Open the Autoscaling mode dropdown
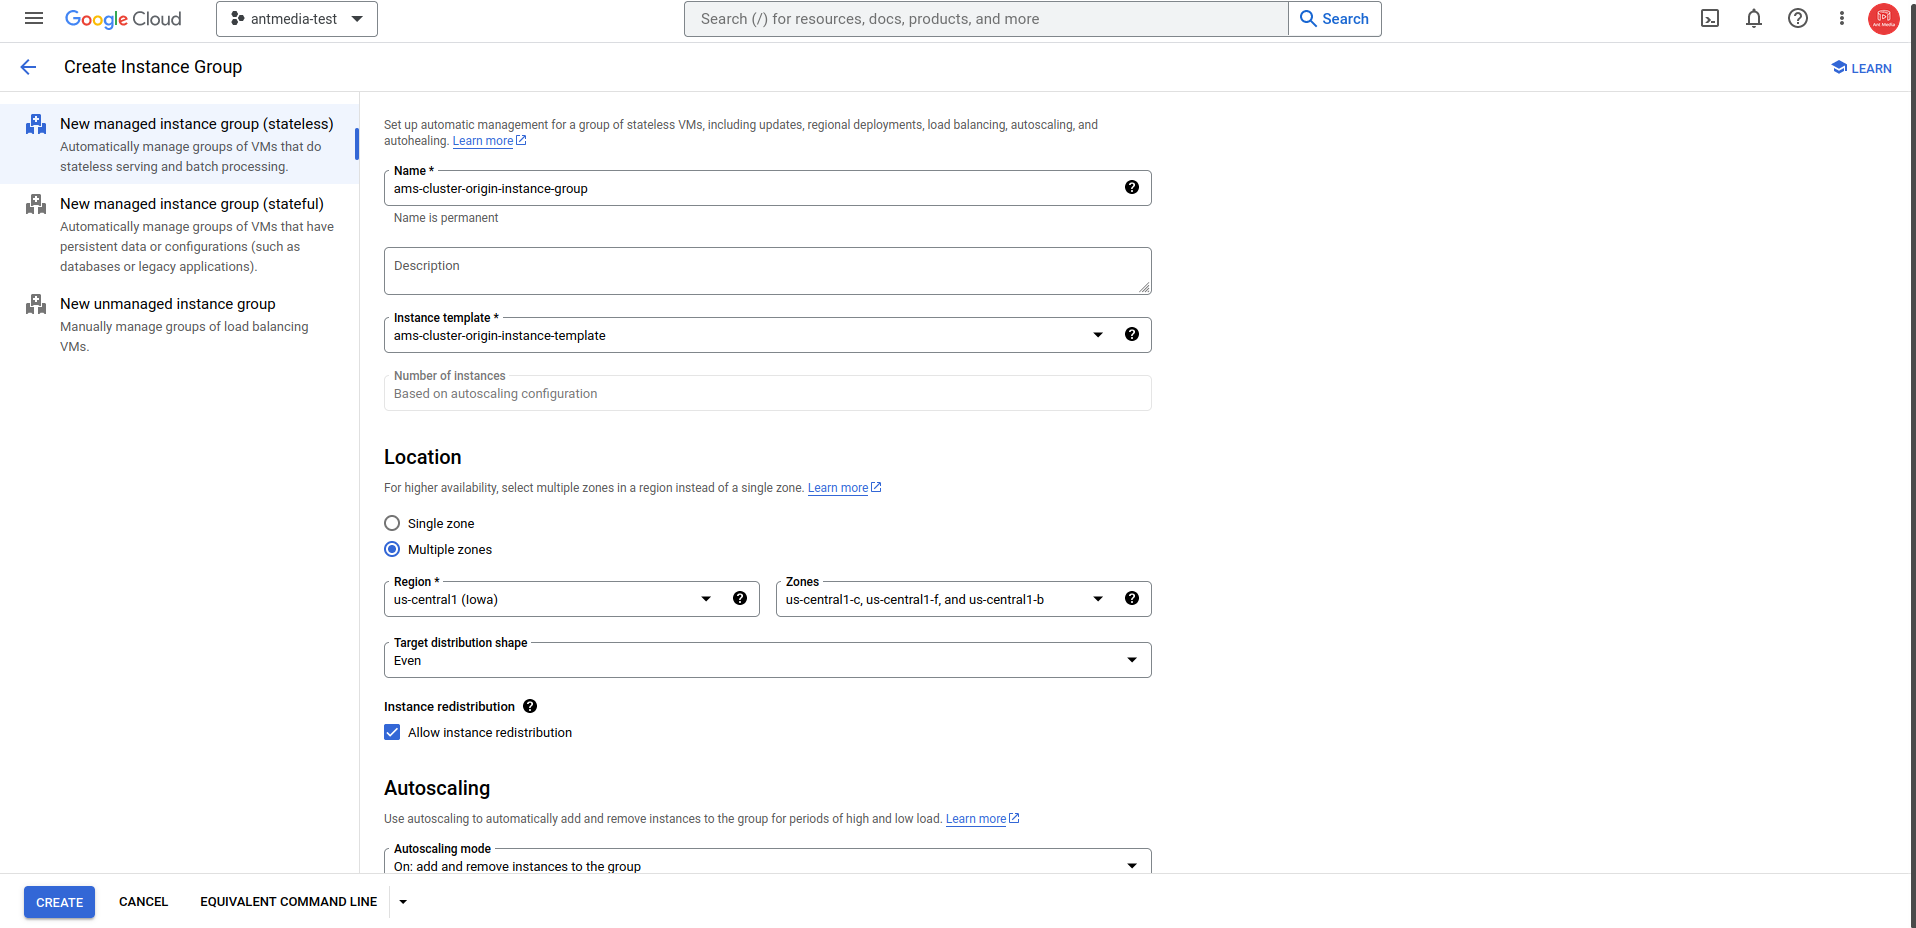Screen dimensions: 1916x928 pos(767,862)
